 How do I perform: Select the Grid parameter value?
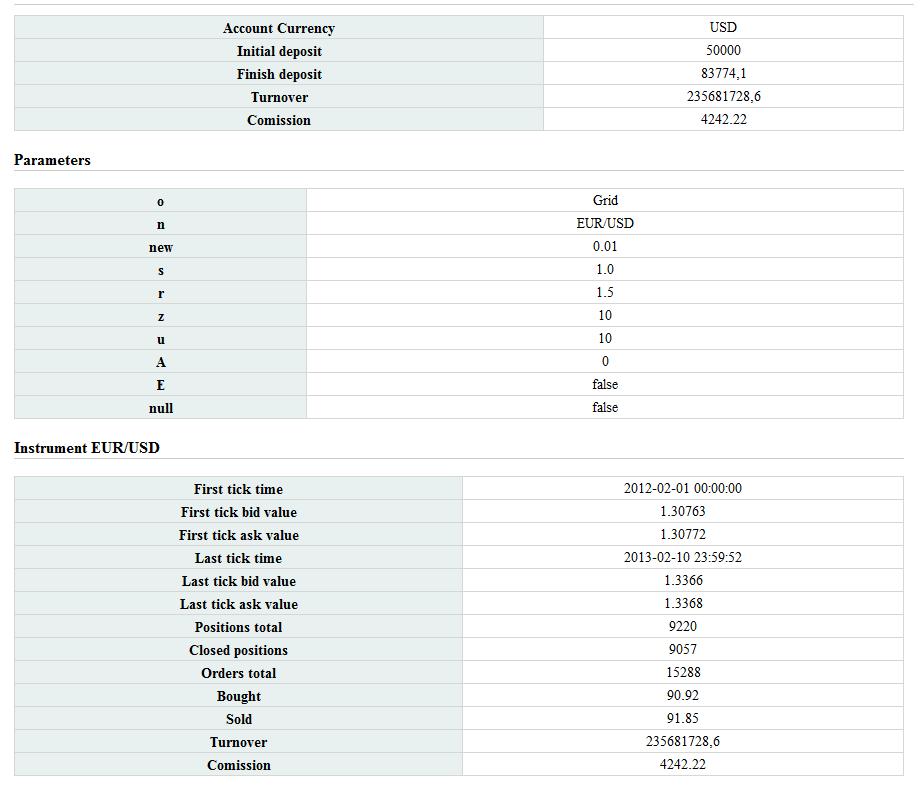pos(605,201)
